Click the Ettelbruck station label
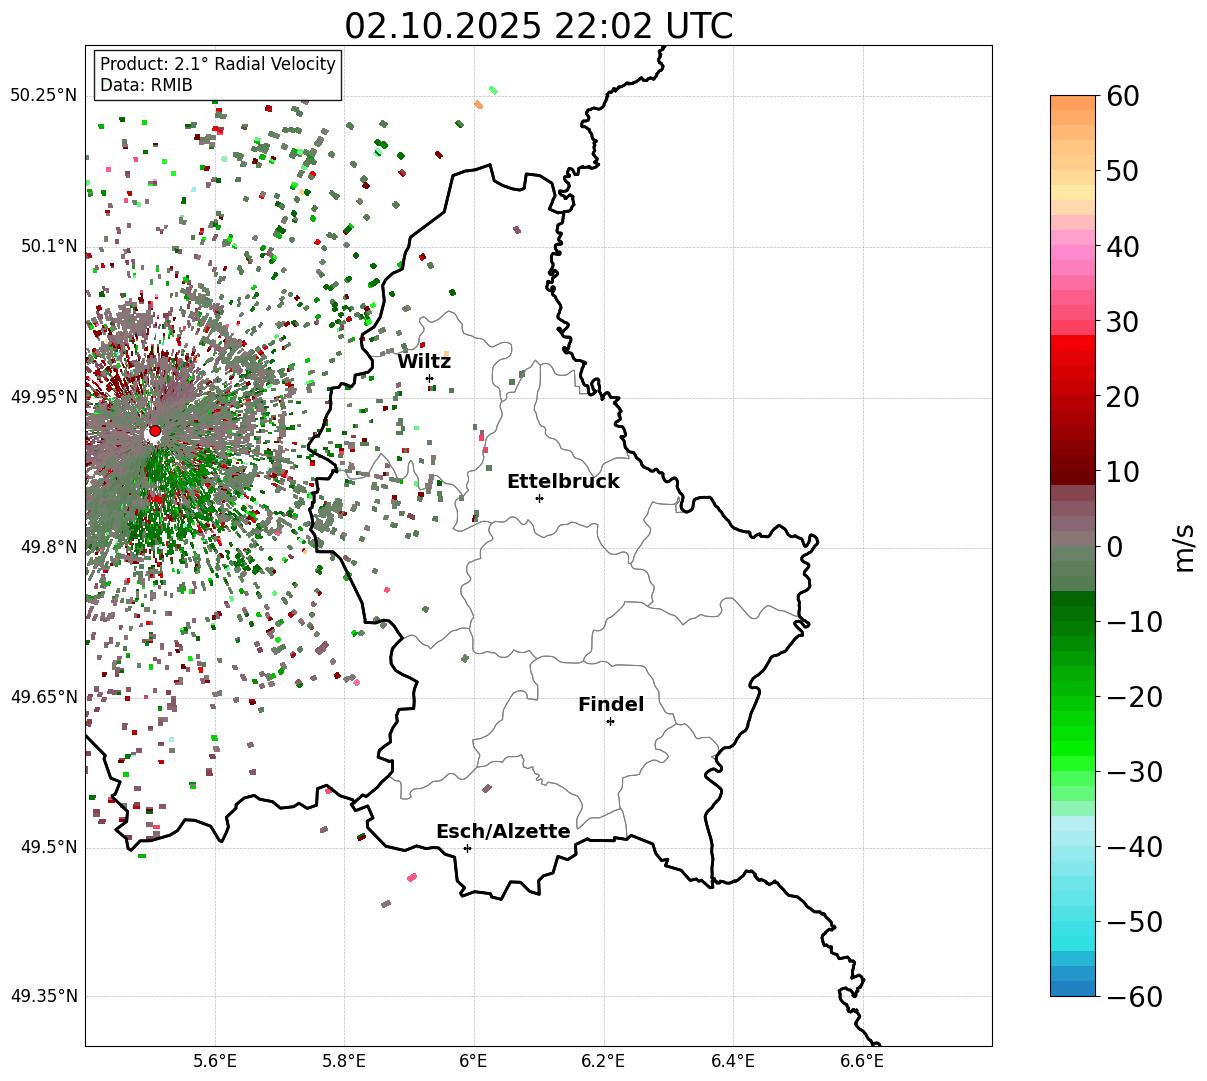This screenshot has height=1081, width=1207. point(563,481)
